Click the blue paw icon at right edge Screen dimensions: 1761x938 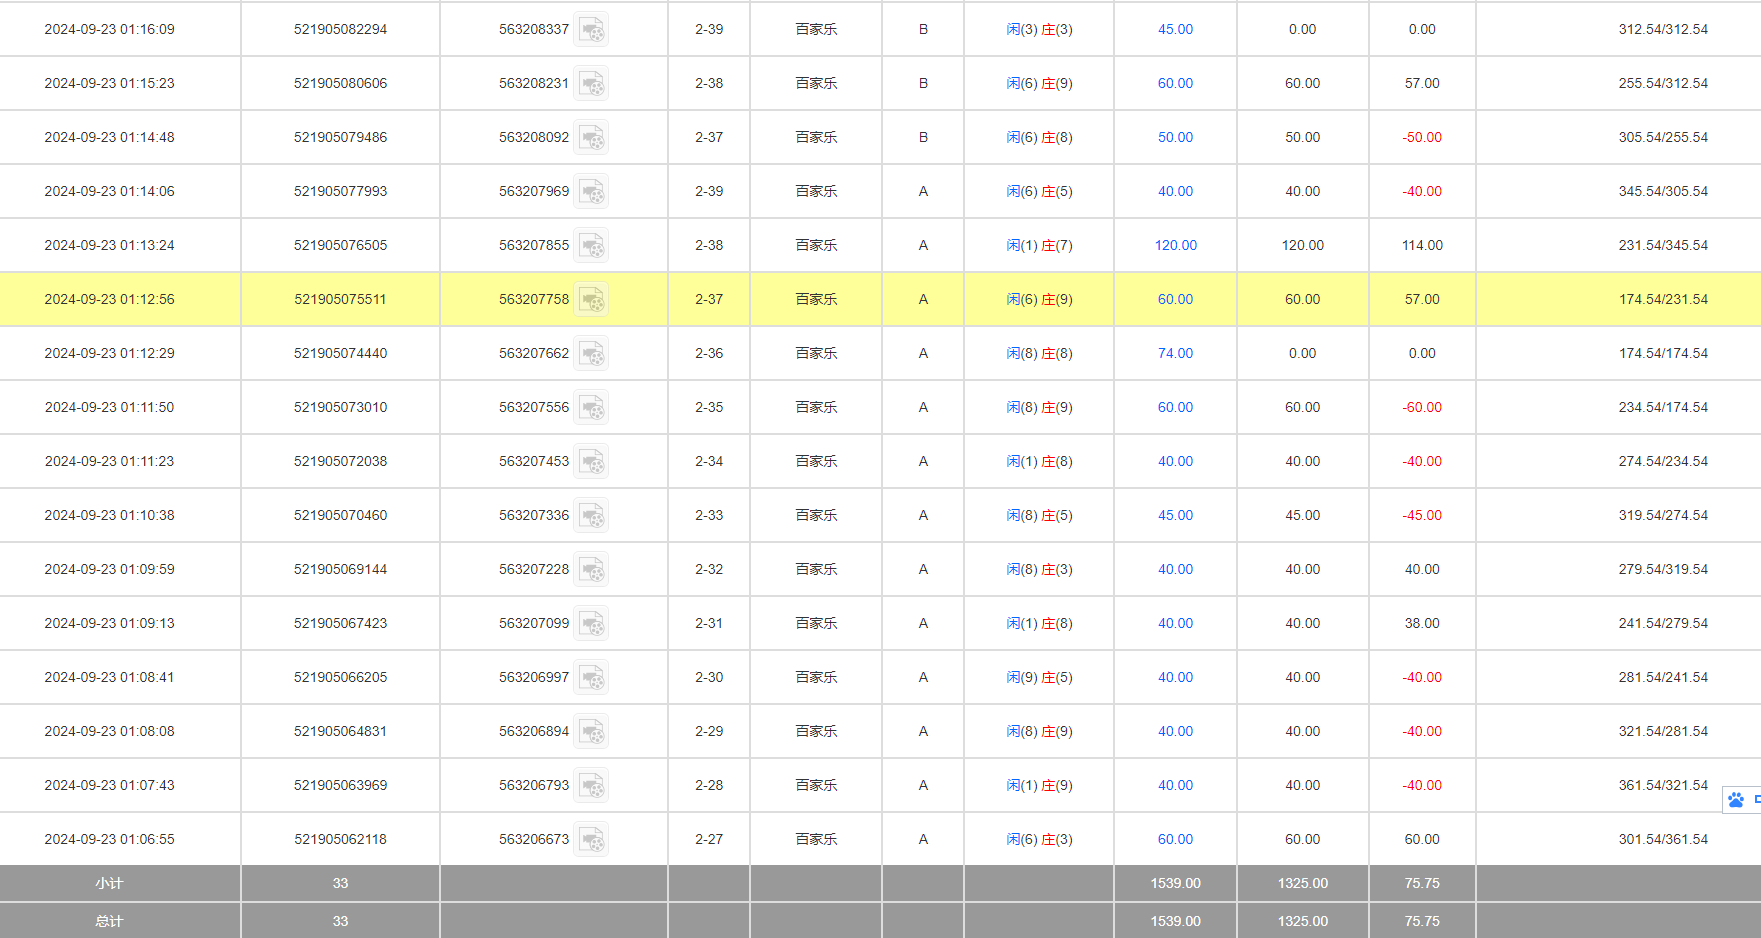pyautogui.click(x=1736, y=800)
